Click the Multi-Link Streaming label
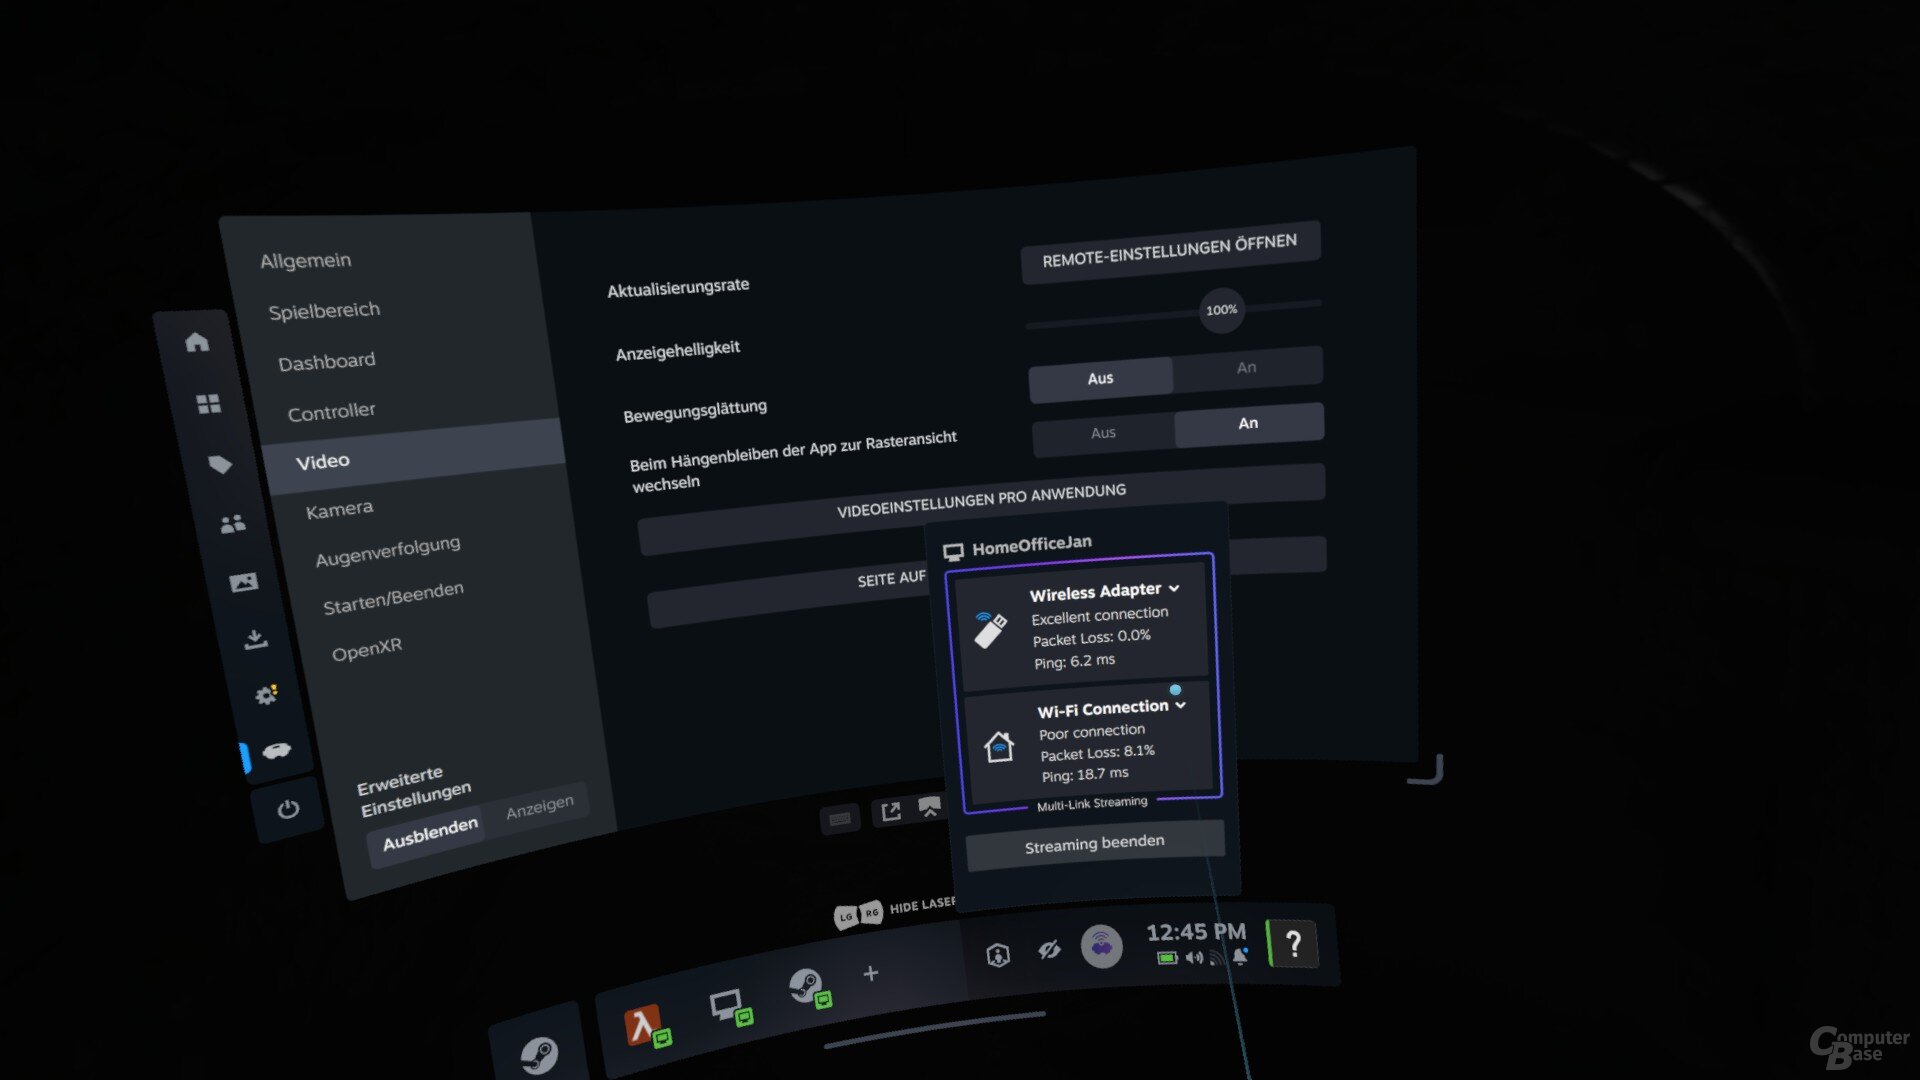The height and width of the screenshot is (1080, 1920). click(x=1092, y=803)
